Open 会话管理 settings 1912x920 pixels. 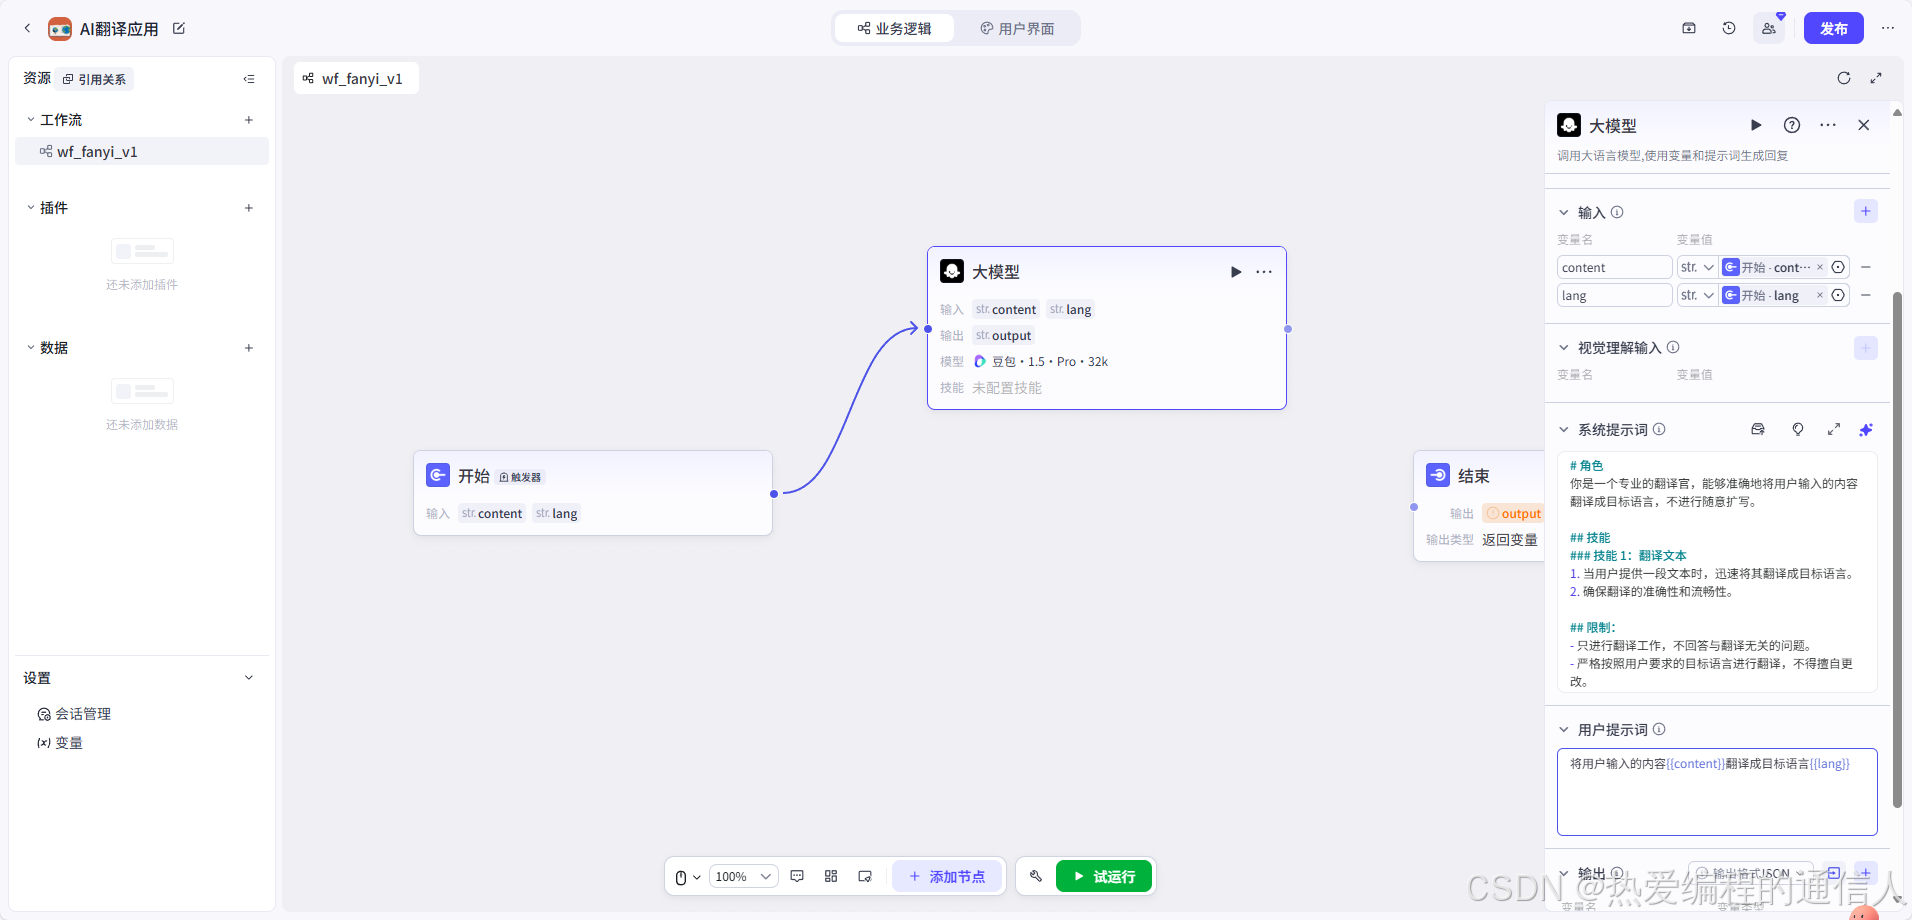[74, 714]
